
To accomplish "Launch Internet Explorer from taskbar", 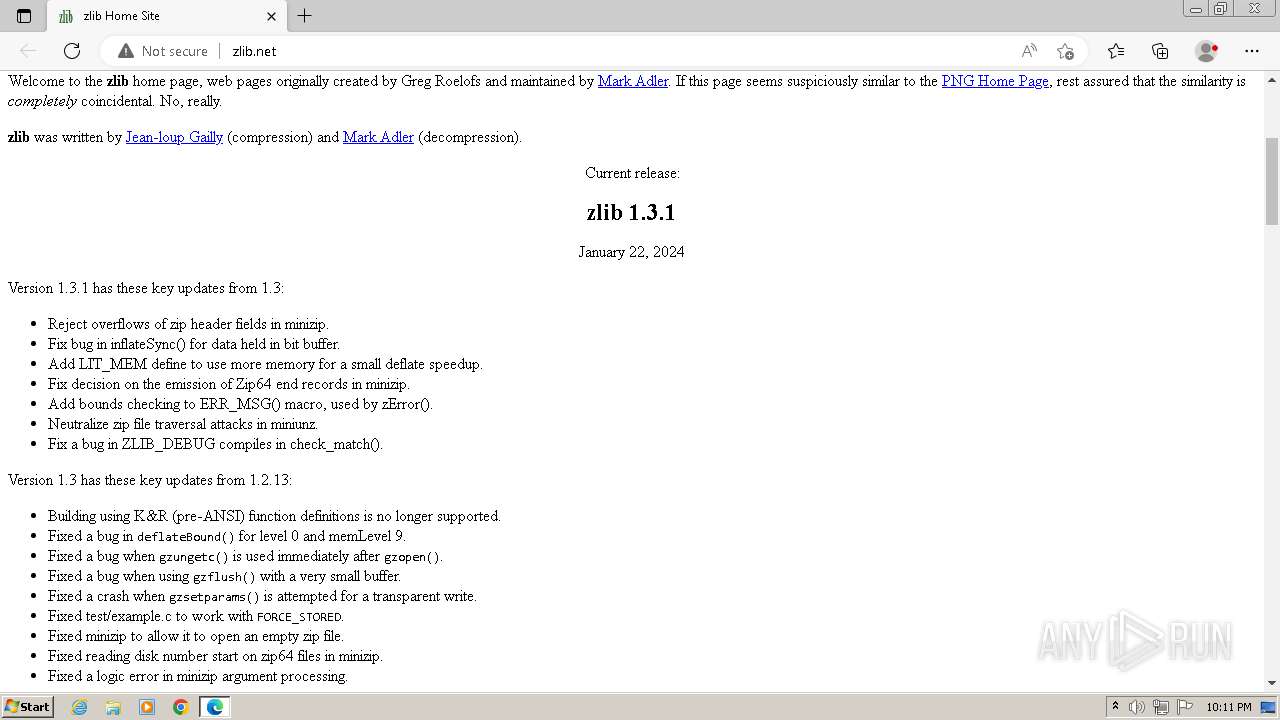I will point(80,707).
